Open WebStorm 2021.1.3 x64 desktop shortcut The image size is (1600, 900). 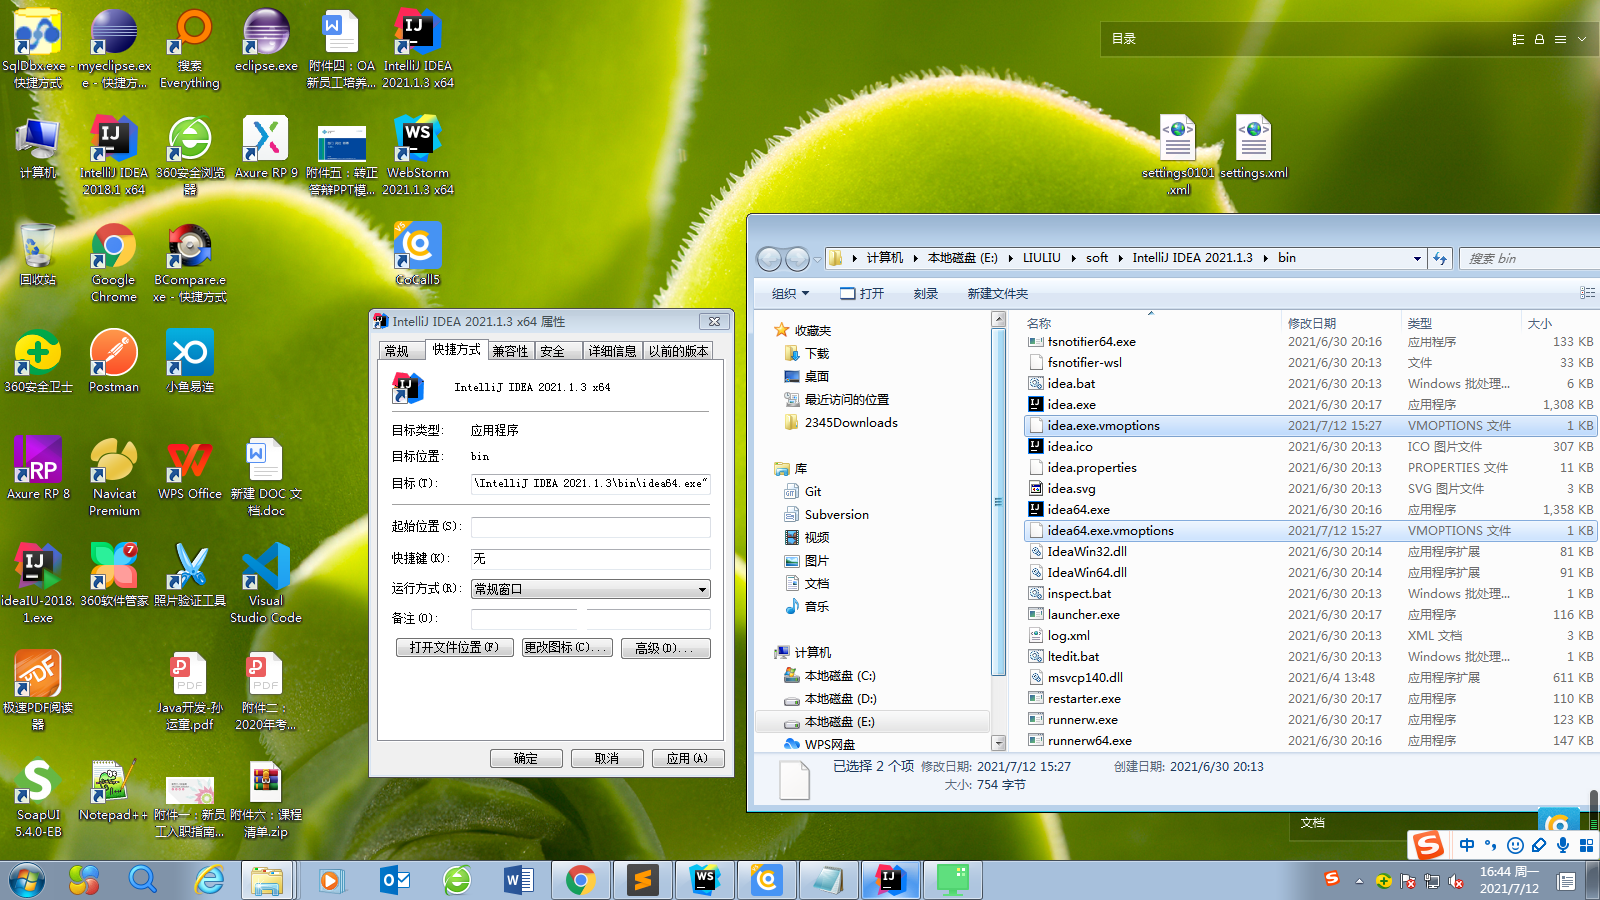click(418, 155)
